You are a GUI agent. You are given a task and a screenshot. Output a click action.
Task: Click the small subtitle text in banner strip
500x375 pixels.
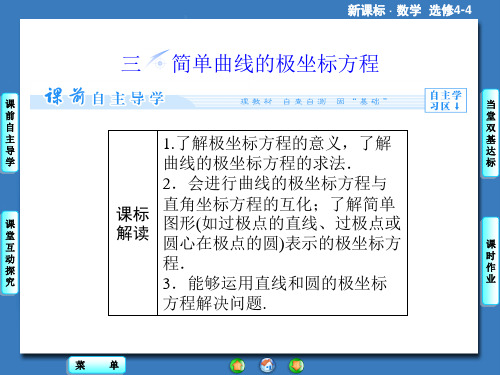(313, 101)
